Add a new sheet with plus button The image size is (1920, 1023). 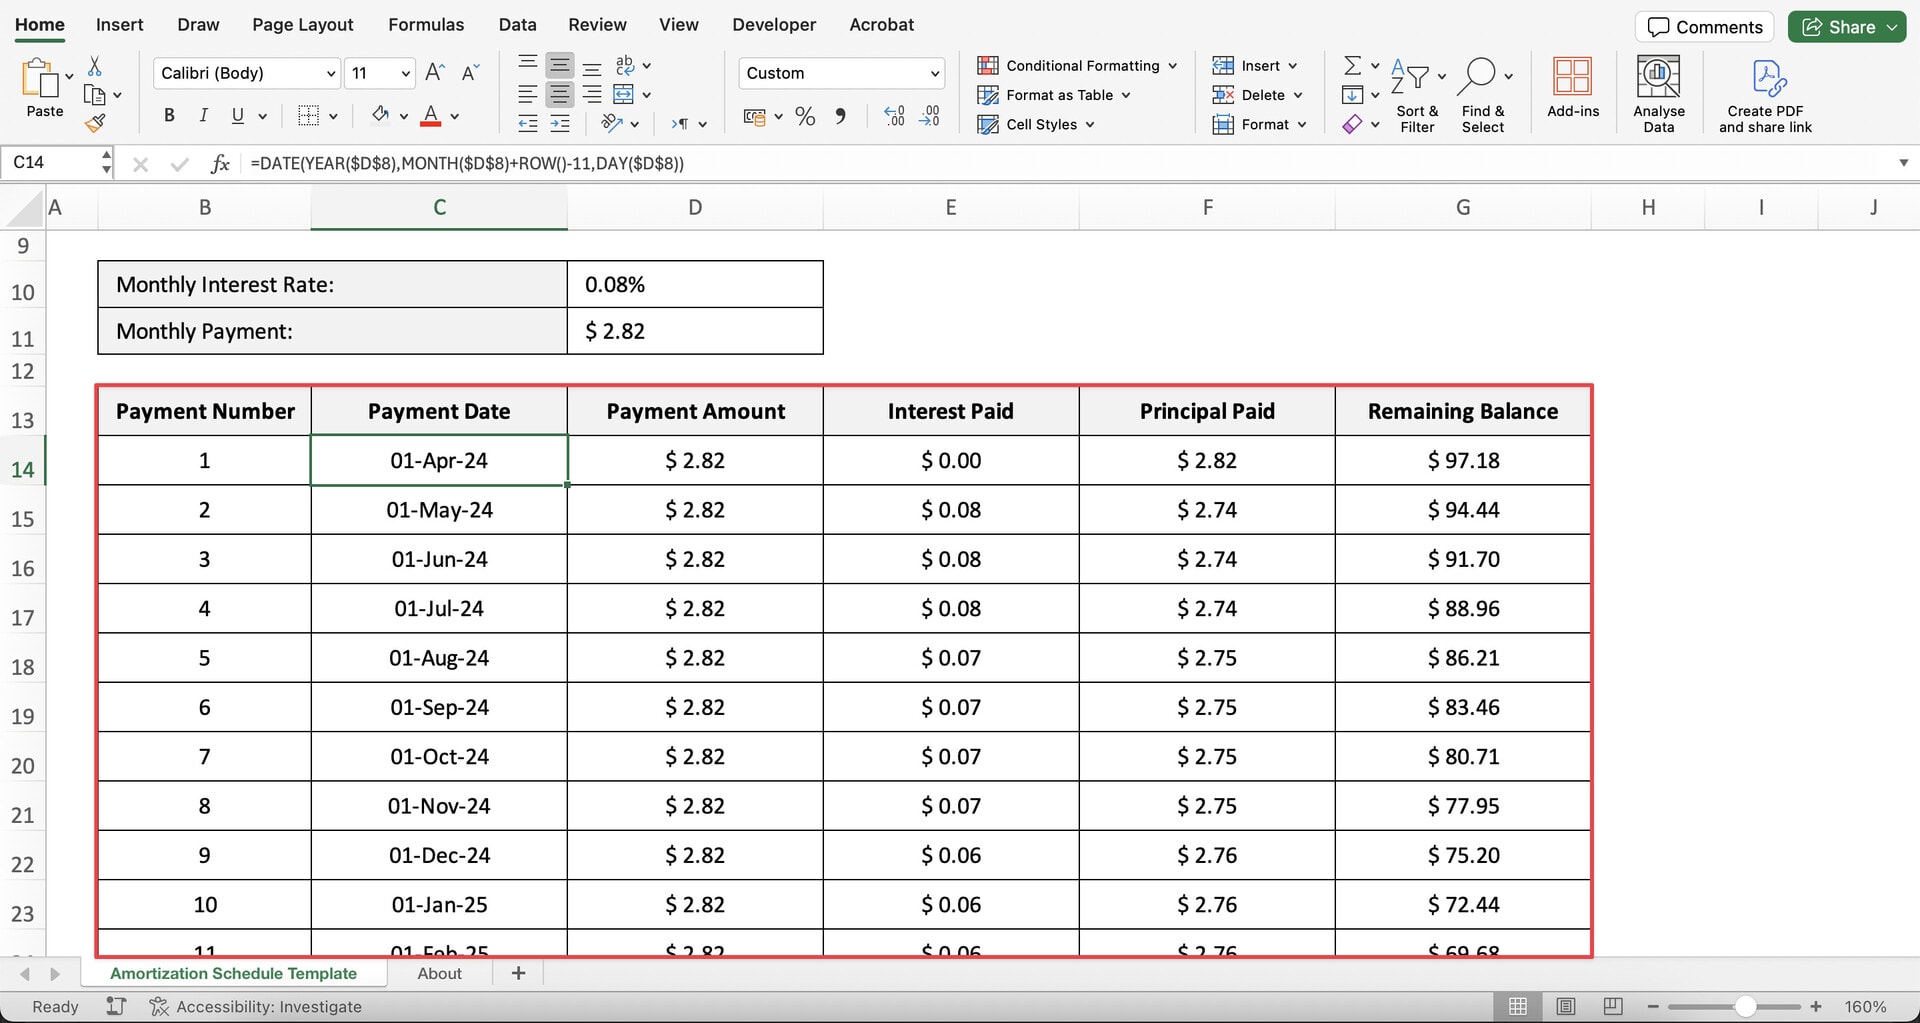click(518, 973)
